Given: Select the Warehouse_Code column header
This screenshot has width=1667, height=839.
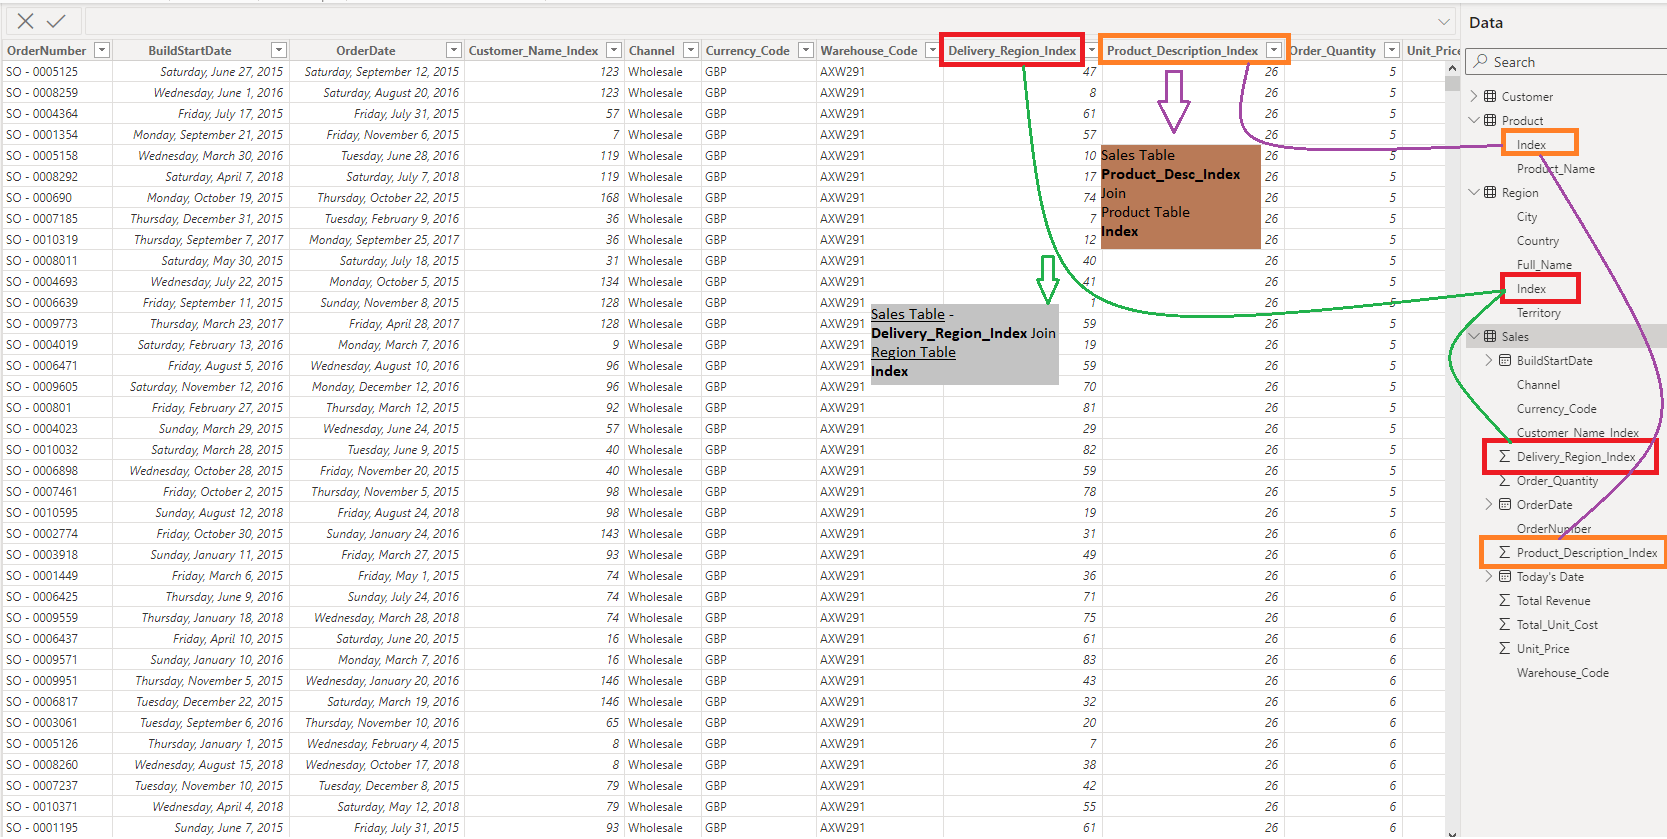Looking at the screenshot, I should coord(869,50).
